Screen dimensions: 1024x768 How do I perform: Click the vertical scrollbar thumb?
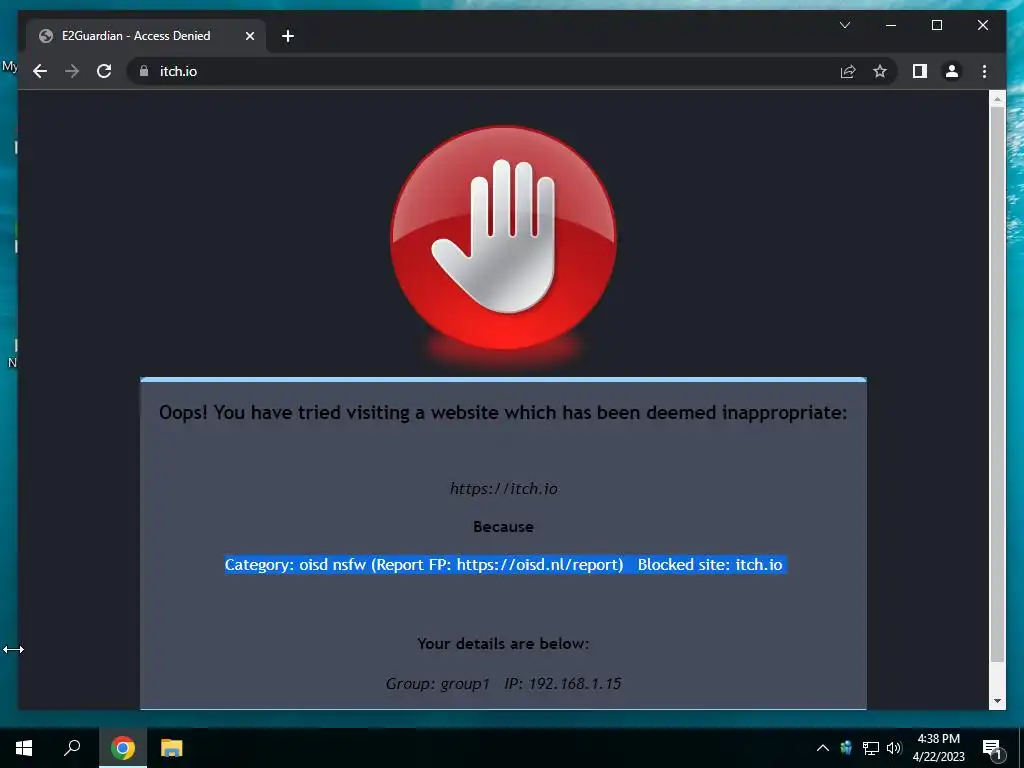997,384
